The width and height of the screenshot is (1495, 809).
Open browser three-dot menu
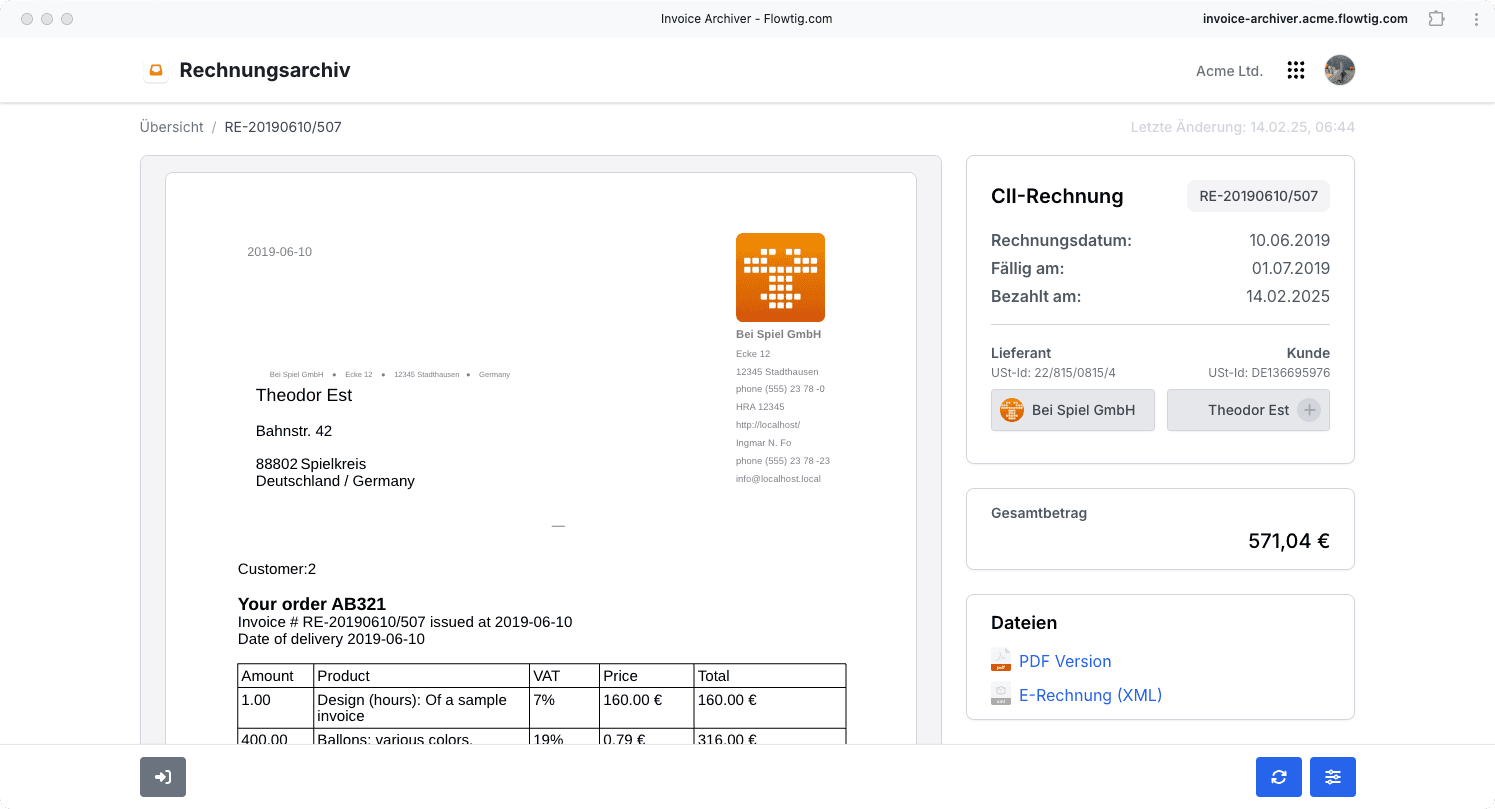pyautogui.click(x=1476, y=18)
